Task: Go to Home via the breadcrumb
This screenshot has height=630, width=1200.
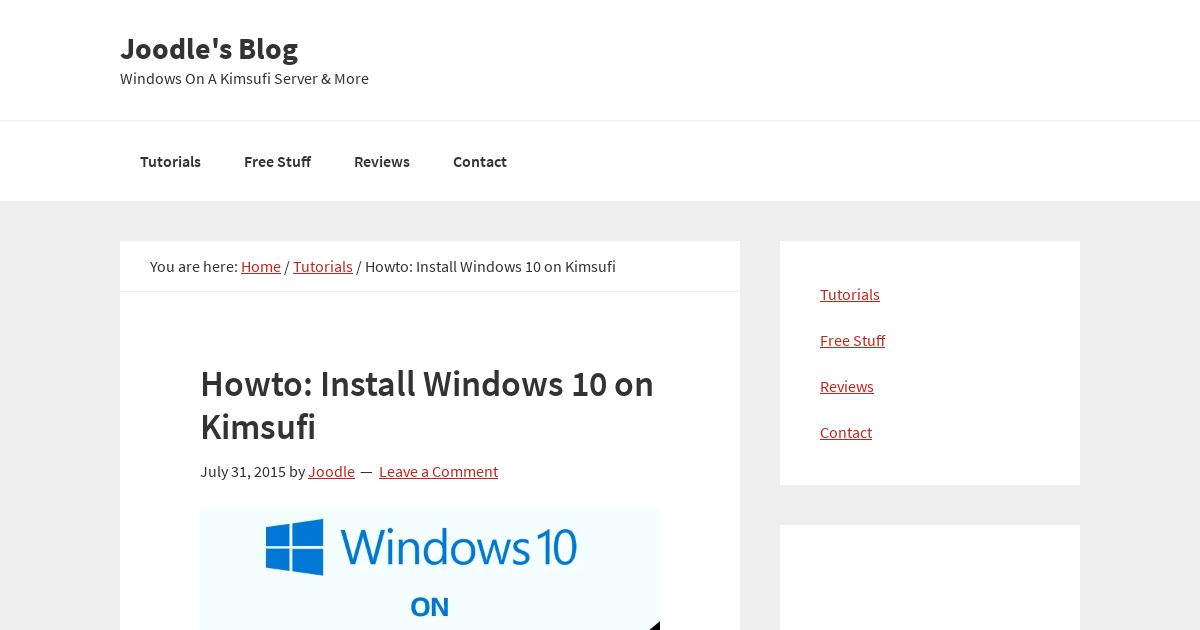Action: tap(261, 266)
